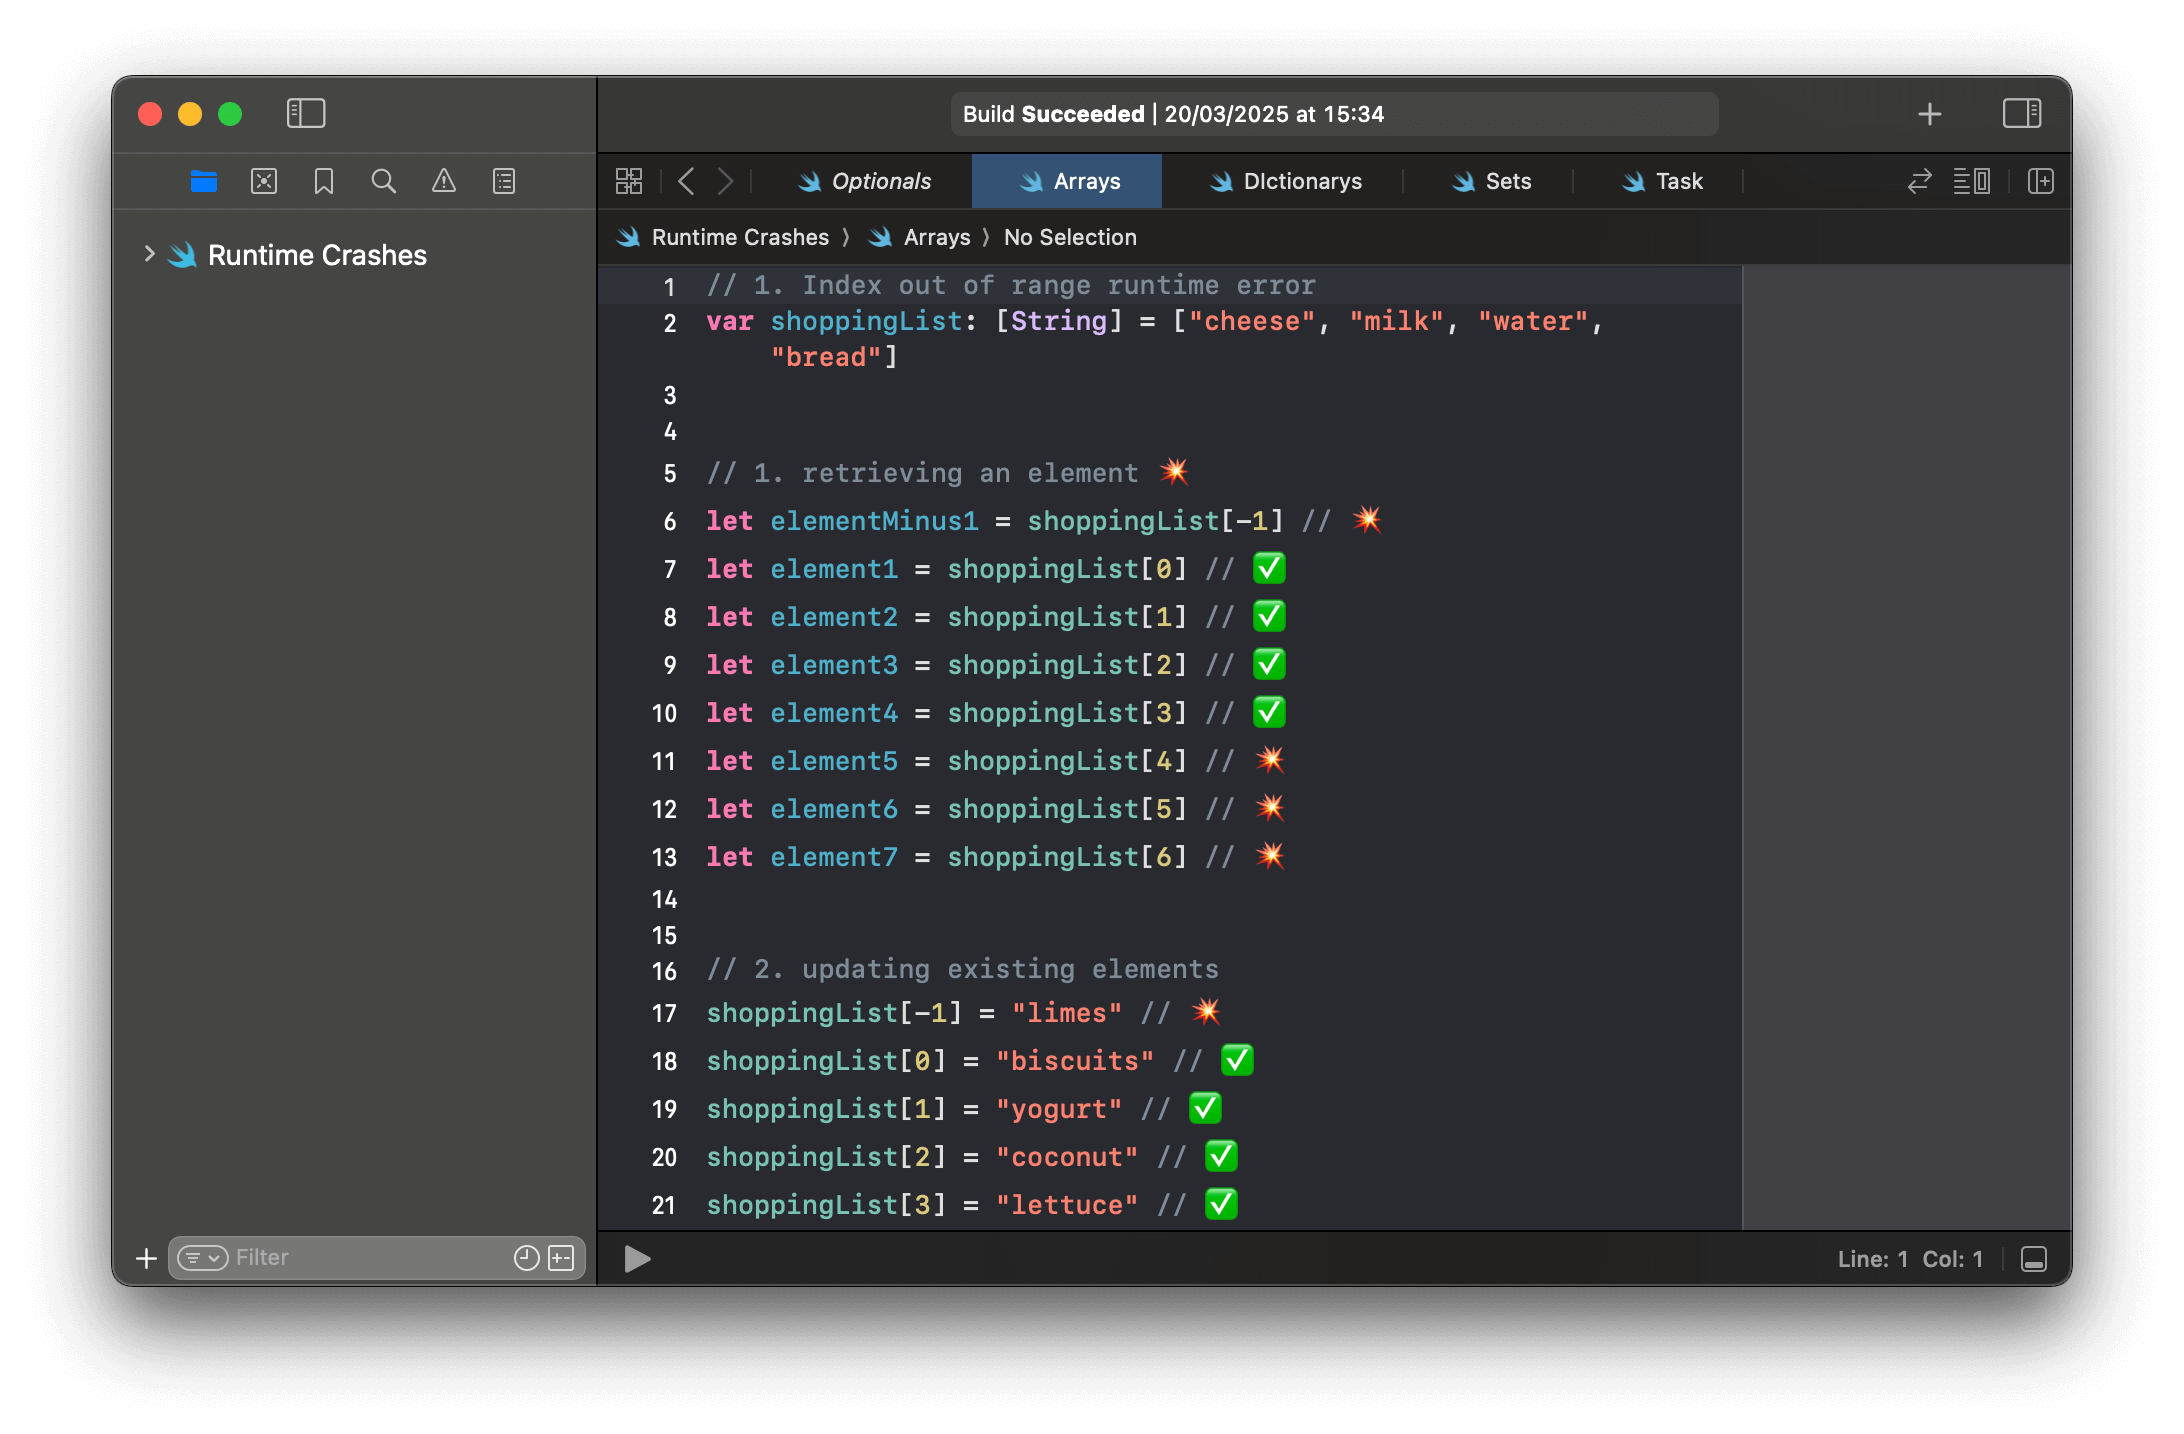
Task: Open the Source Control navigator icon
Action: click(264, 181)
